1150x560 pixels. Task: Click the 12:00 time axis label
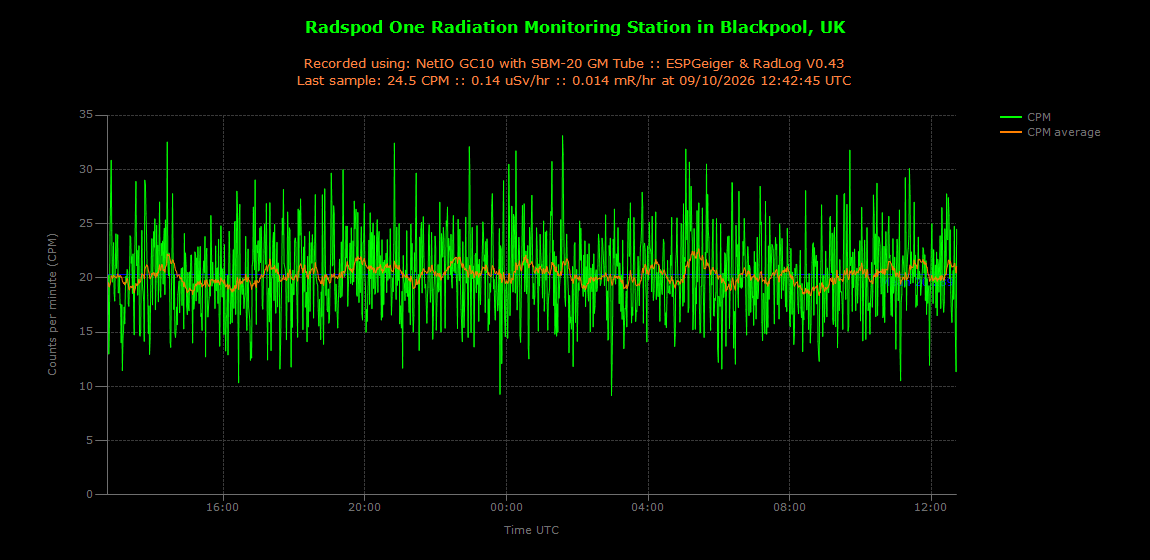coord(931,507)
